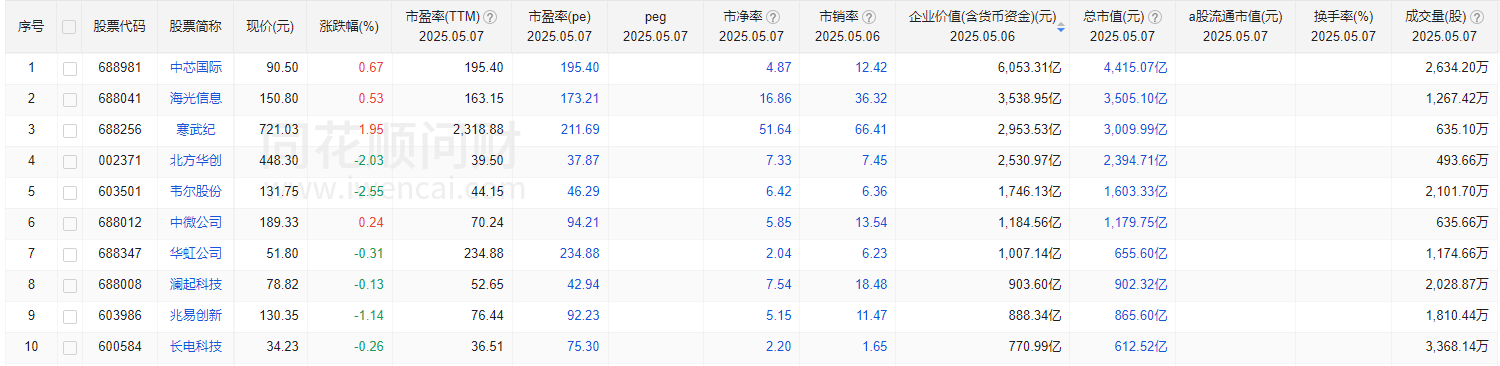Sort by 涨跌幅(%) column header
1500x366 pixels.
[x=349, y=27]
